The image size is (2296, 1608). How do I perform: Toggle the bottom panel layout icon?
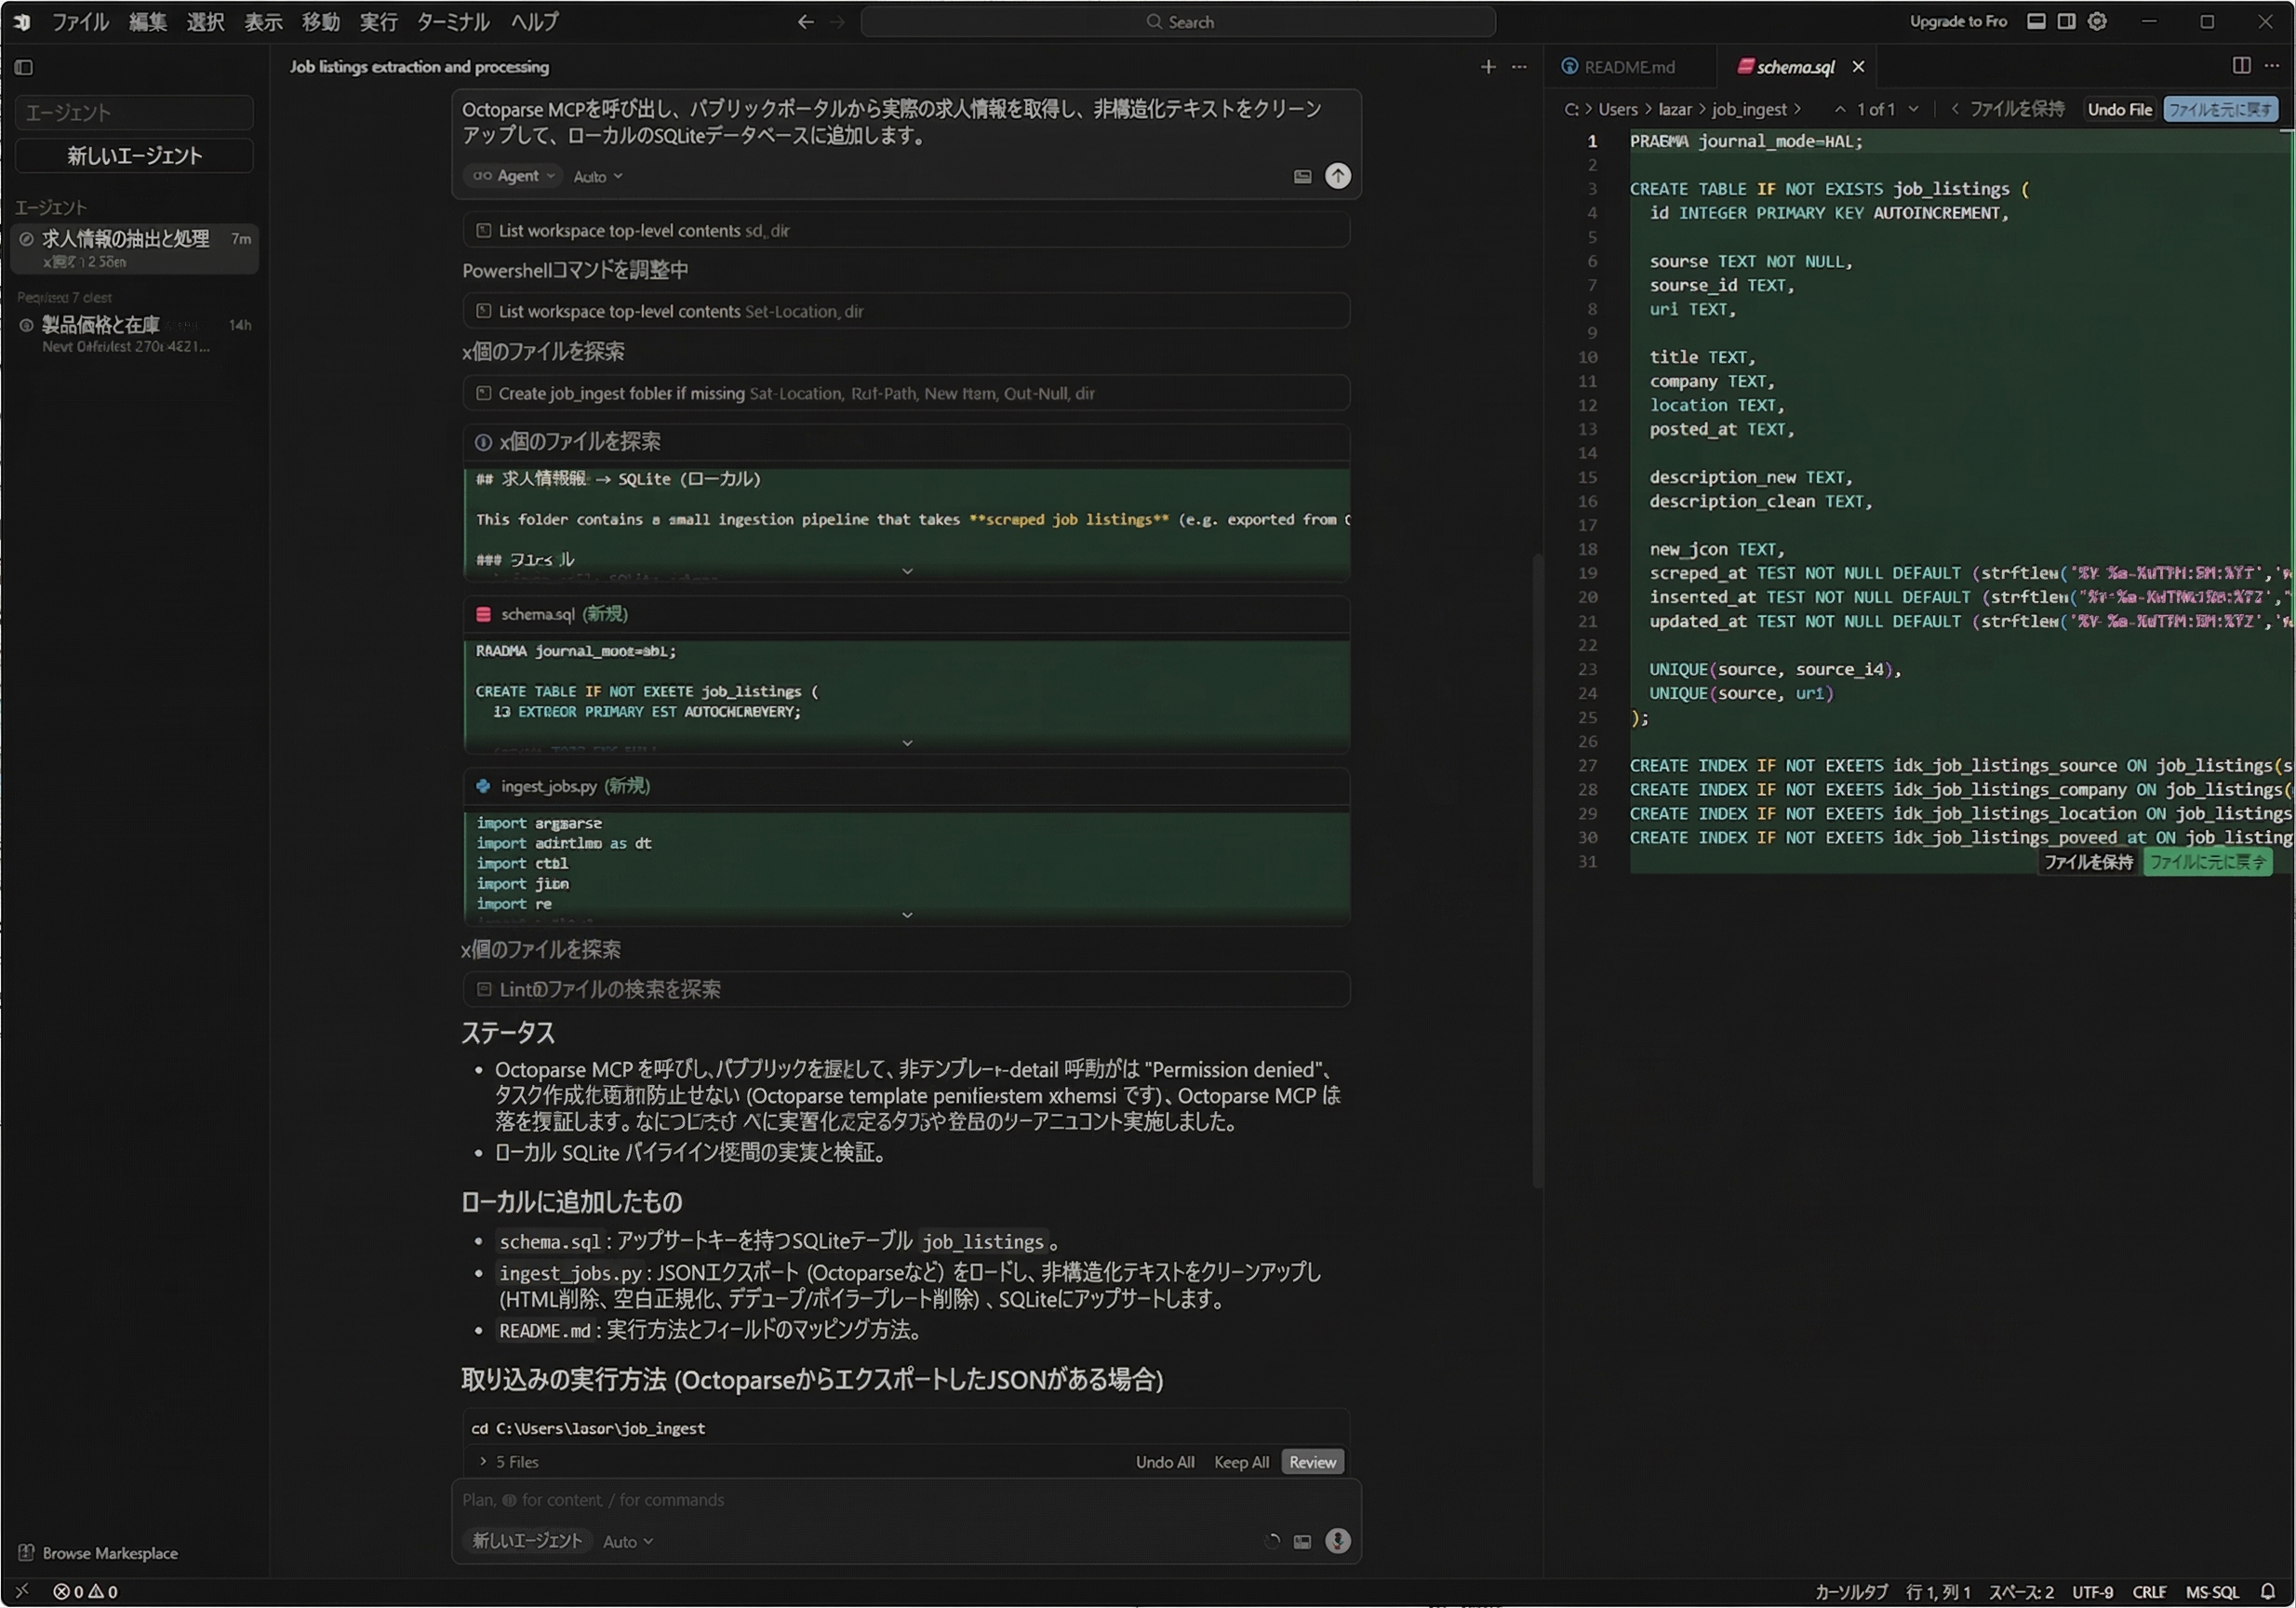click(2035, 21)
